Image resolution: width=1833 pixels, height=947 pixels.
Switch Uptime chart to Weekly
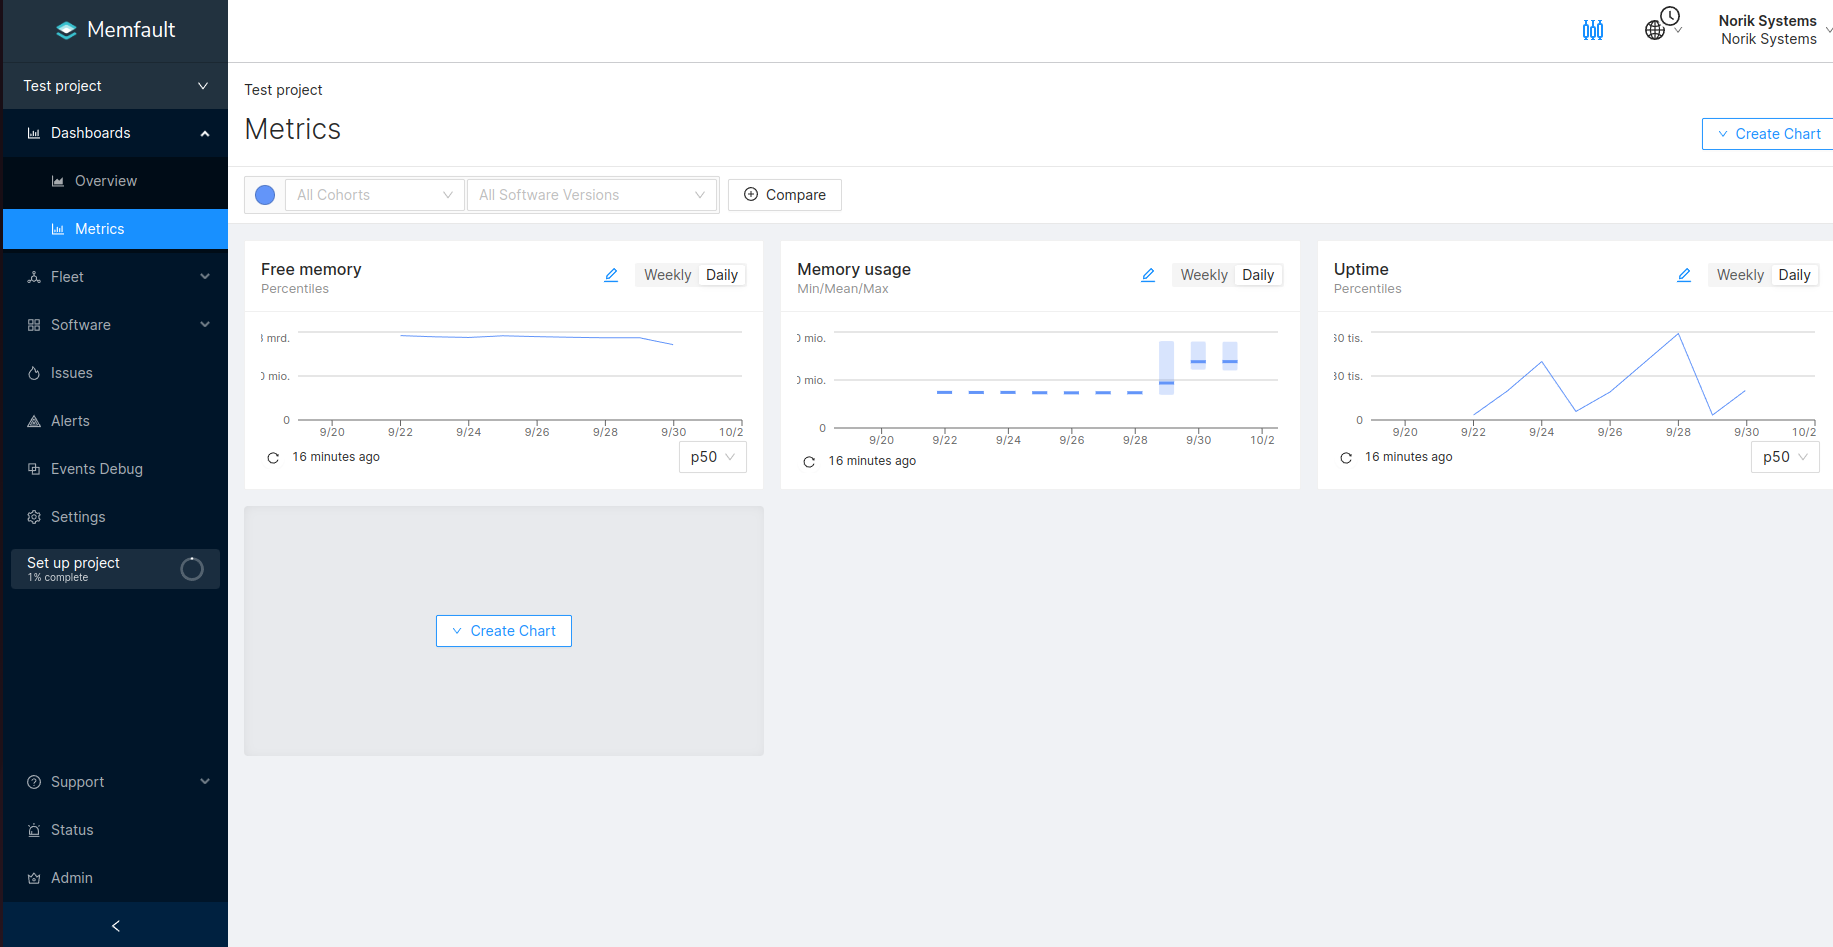point(1740,275)
